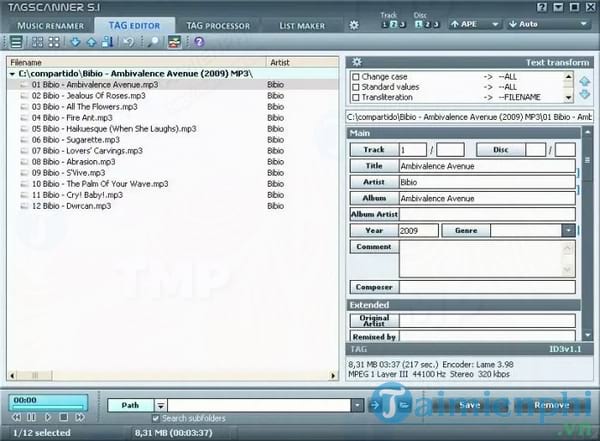Click the small menu arrow beside Path button
This screenshot has height=441, width=600.
(x=161, y=405)
